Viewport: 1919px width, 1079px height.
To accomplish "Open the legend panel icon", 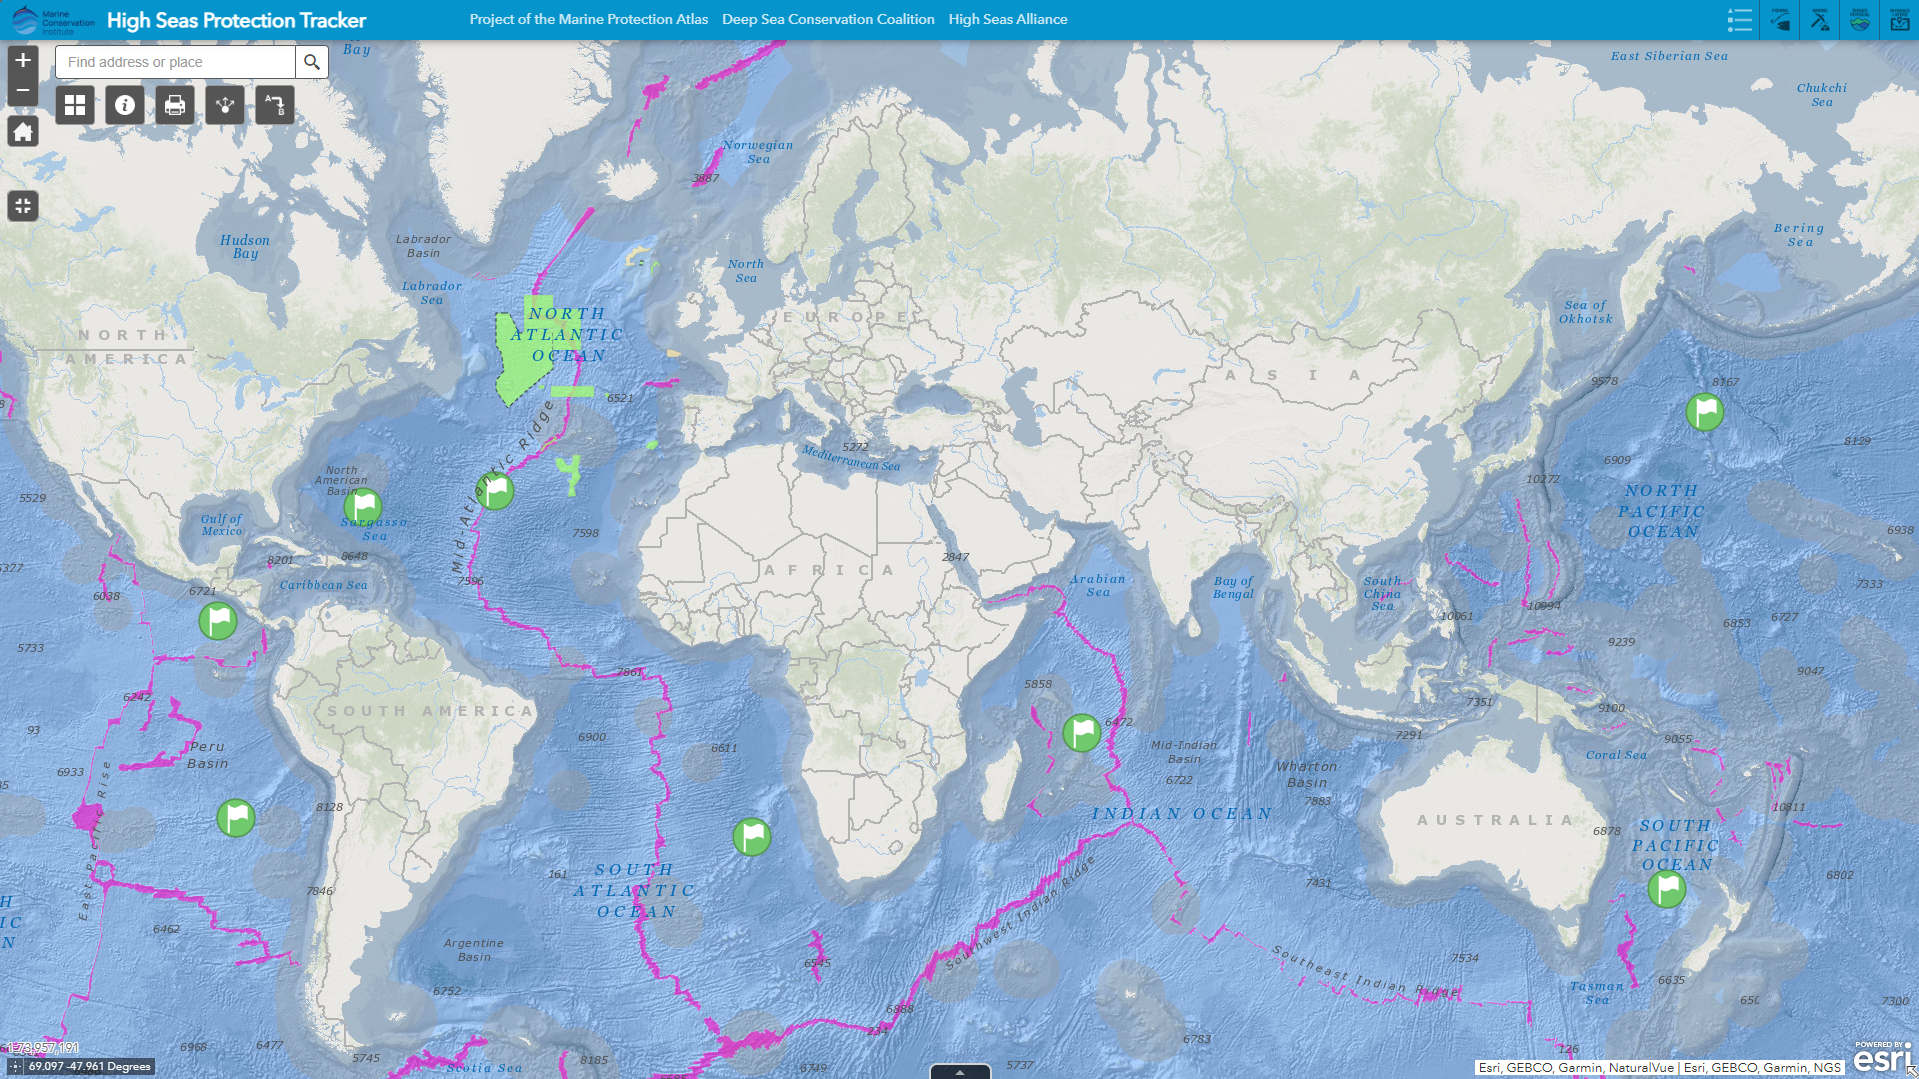I will tap(1740, 19).
